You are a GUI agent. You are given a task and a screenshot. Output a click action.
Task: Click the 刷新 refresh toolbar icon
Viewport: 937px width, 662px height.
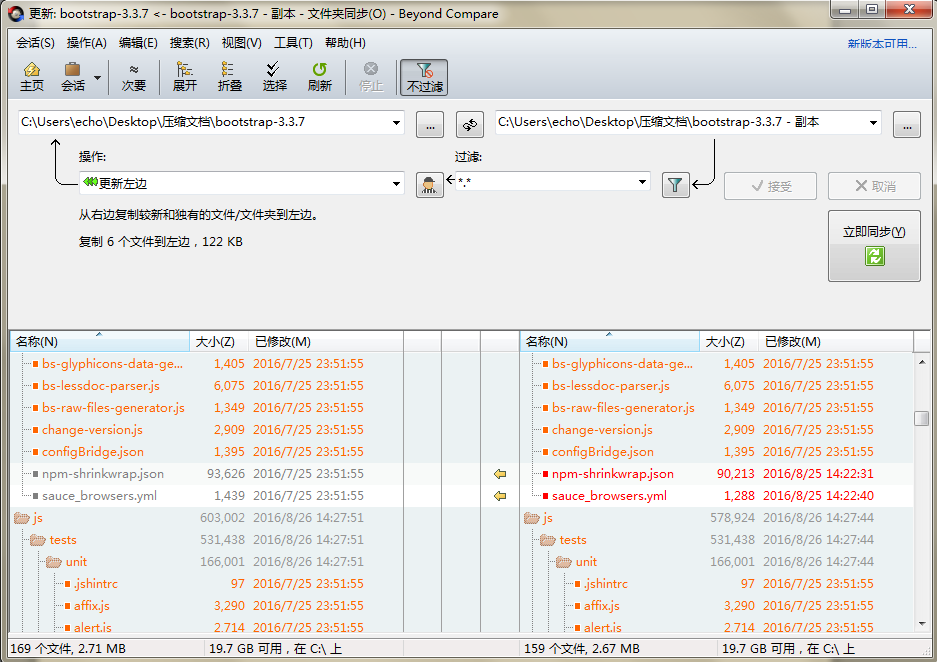click(x=319, y=76)
